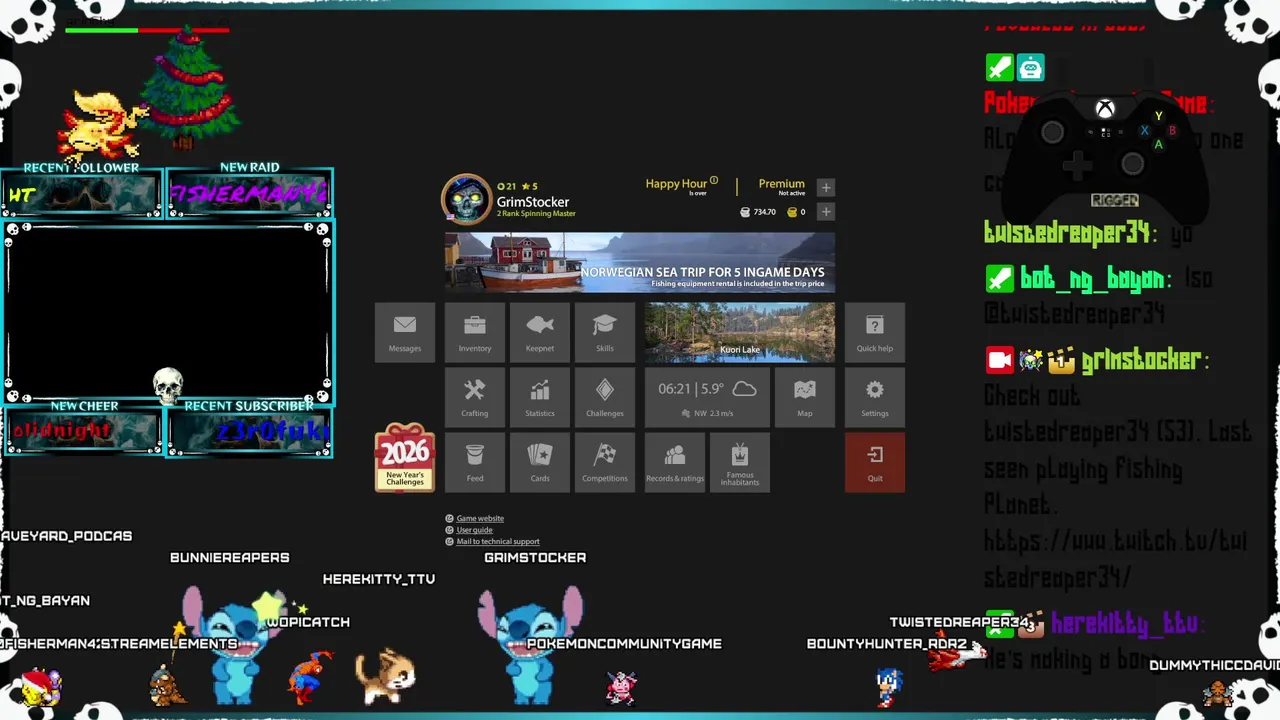The width and height of the screenshot is (1280, 720).
Task: Click the twistedreaper34 chat username
Action: pos(1067,234)
